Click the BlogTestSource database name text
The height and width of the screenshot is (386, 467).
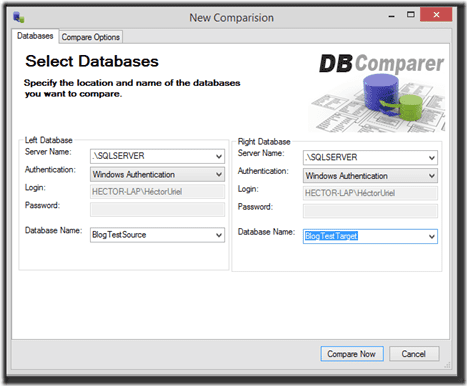click(119, 235)
